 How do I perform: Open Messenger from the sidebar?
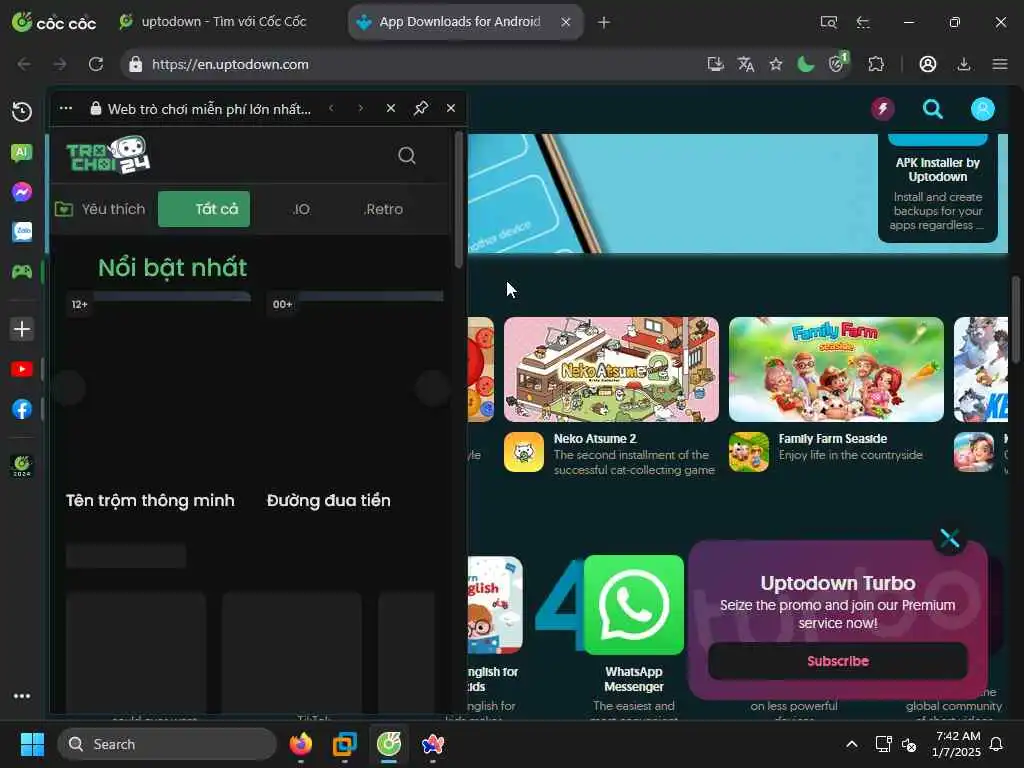point(22,192)
